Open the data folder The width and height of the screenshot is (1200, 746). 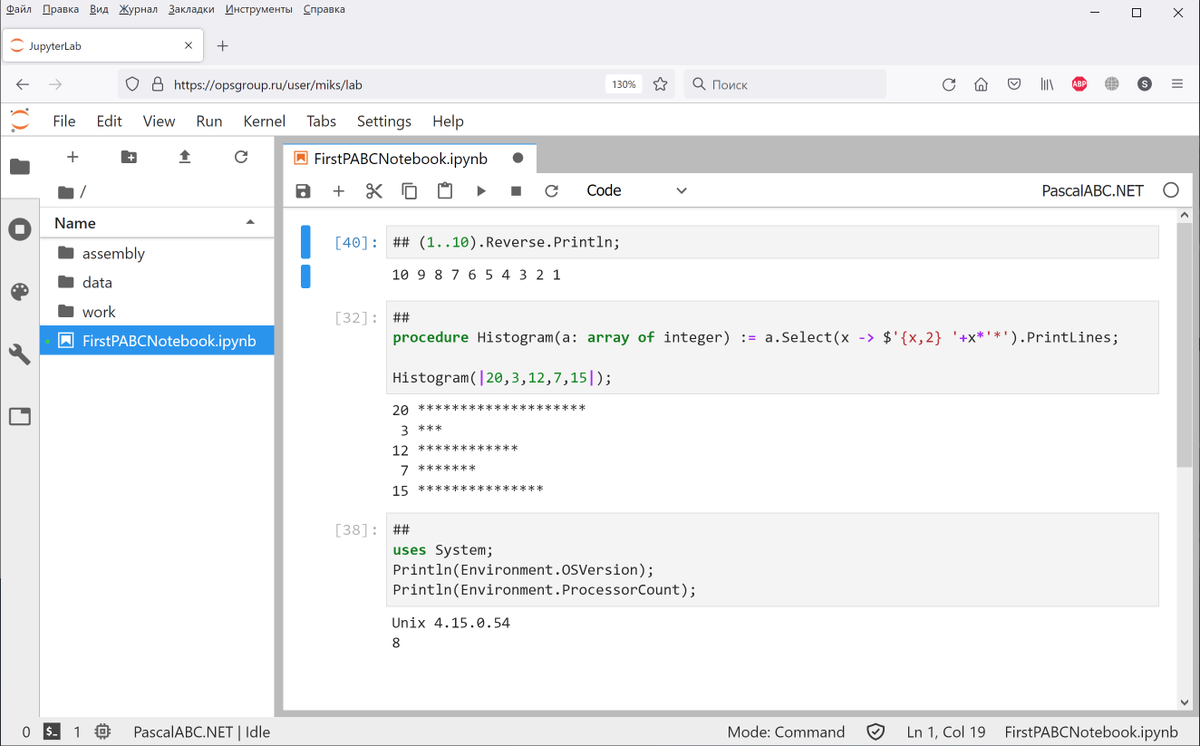tap(157, 282)
